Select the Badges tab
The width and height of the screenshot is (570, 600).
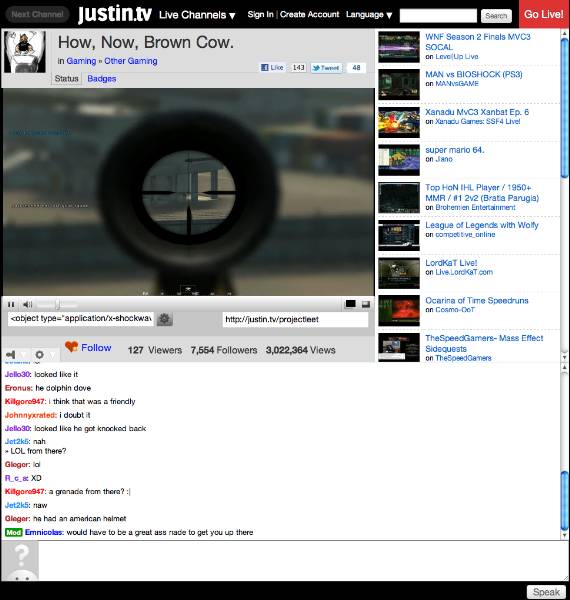click(x=102, y=78)
